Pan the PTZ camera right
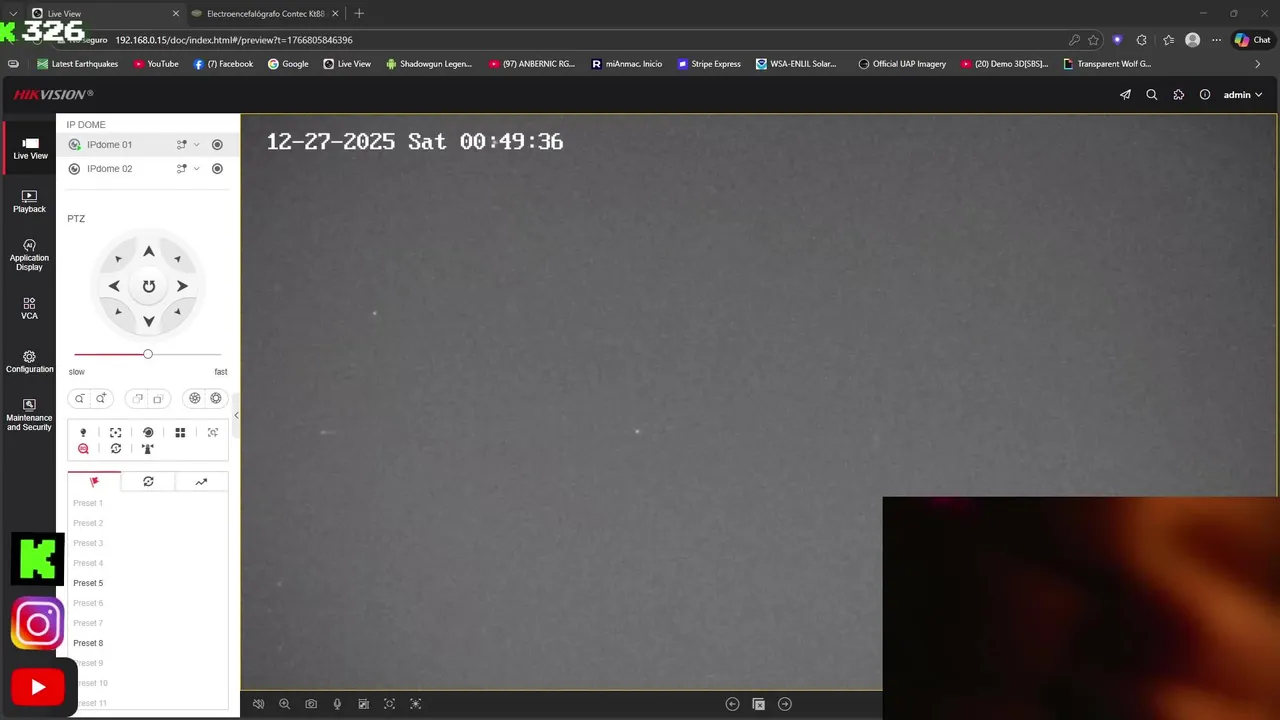 [182, 286]
